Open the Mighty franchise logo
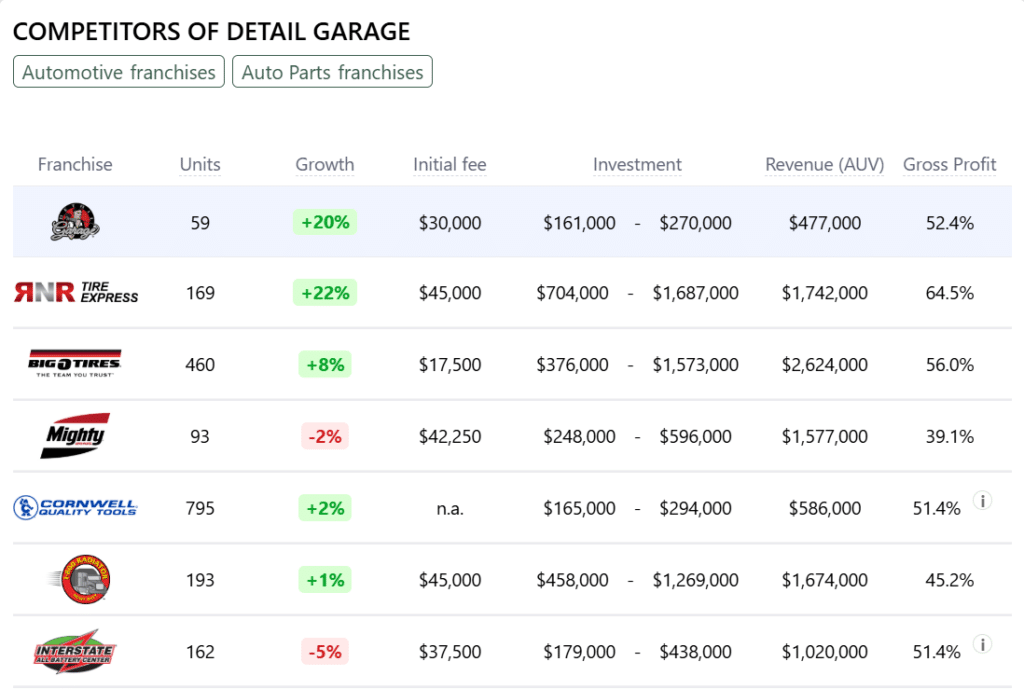1024x689 pixels. coord(75,436)
